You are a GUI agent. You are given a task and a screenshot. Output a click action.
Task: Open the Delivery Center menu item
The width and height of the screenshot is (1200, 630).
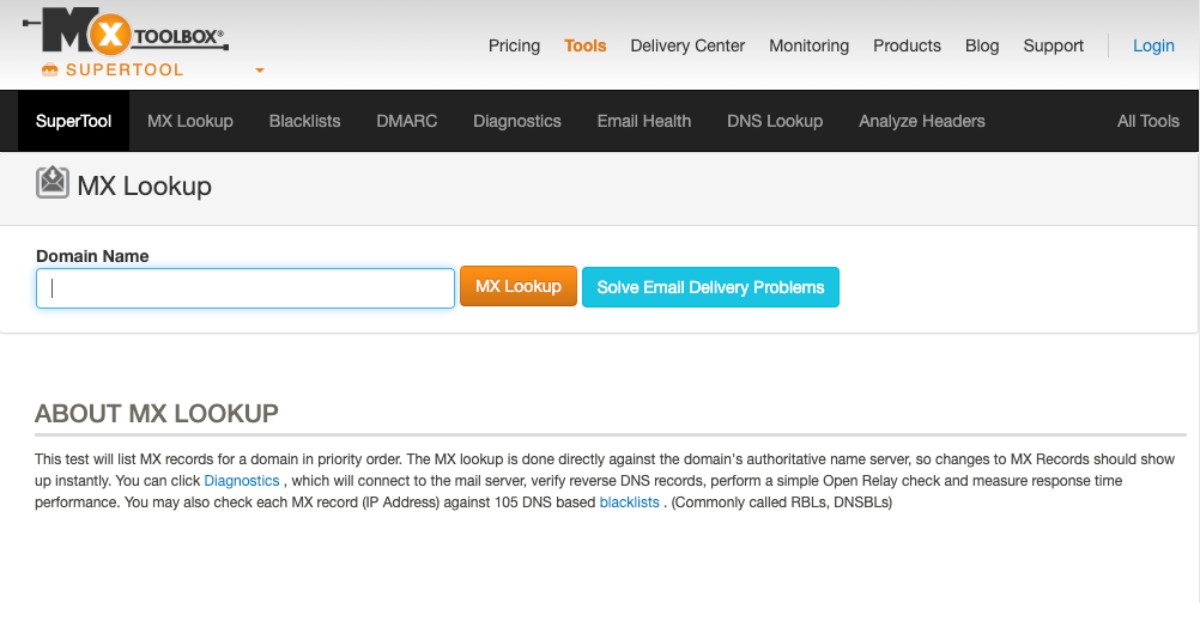click(x=687, y=46)
